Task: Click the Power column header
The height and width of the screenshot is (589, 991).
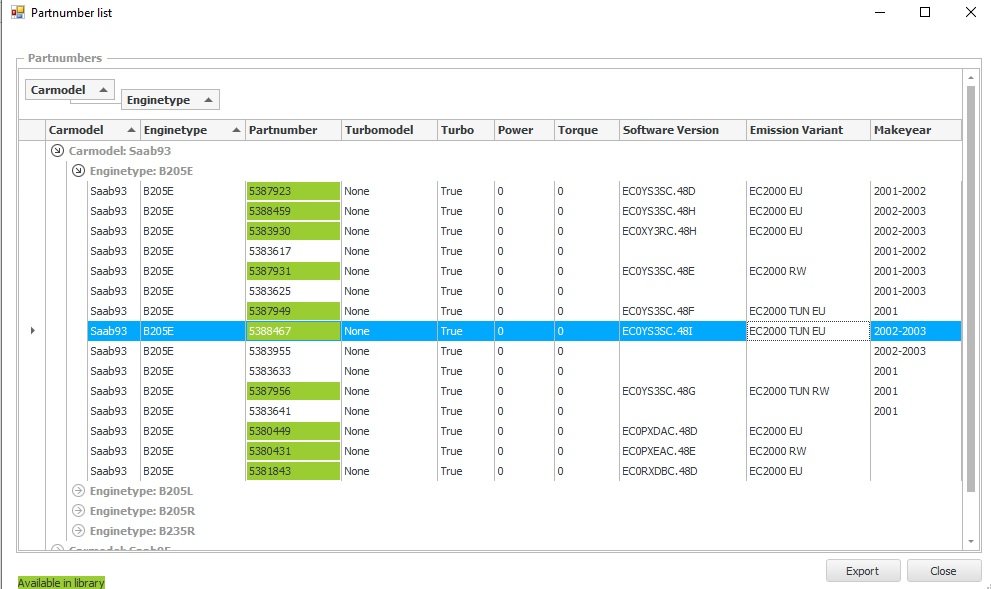Action: tap(525, 130)
